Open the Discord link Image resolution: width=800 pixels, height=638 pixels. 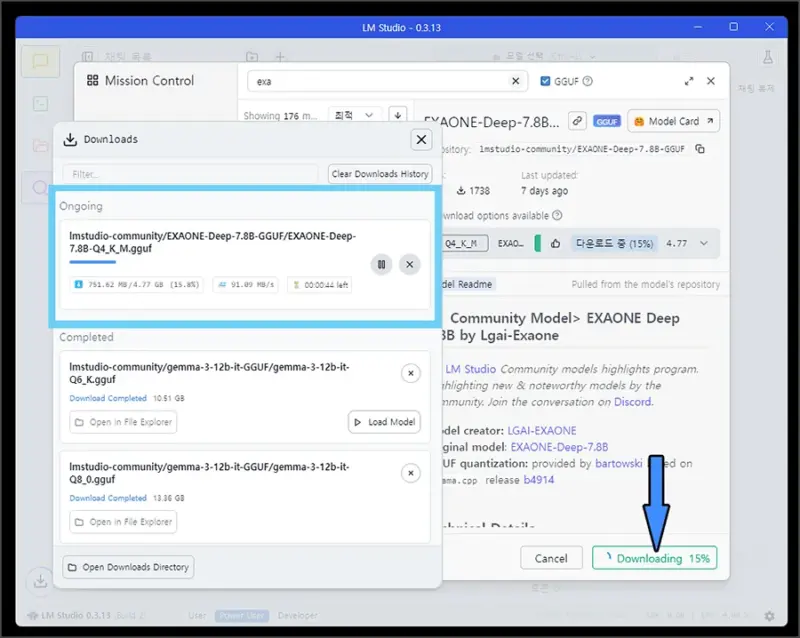(x=633, y=402)
